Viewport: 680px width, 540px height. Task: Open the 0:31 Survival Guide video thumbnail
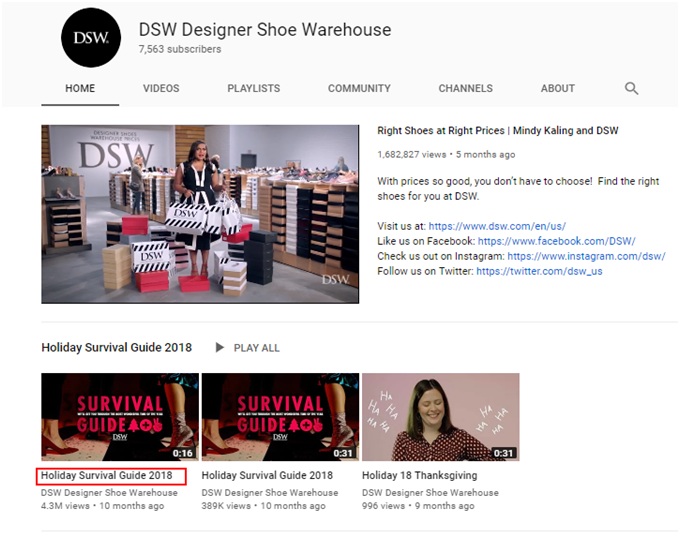click(280, 417)
